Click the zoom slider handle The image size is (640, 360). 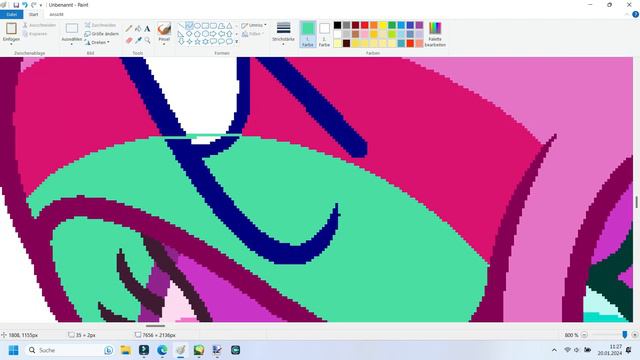tap(624, 335)
